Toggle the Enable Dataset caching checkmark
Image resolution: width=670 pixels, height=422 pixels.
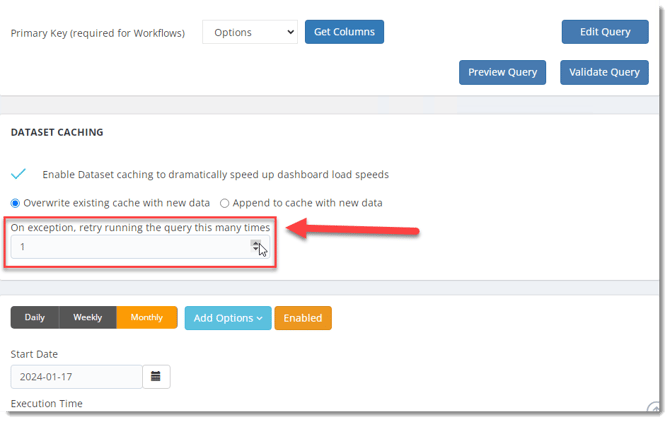20,174
